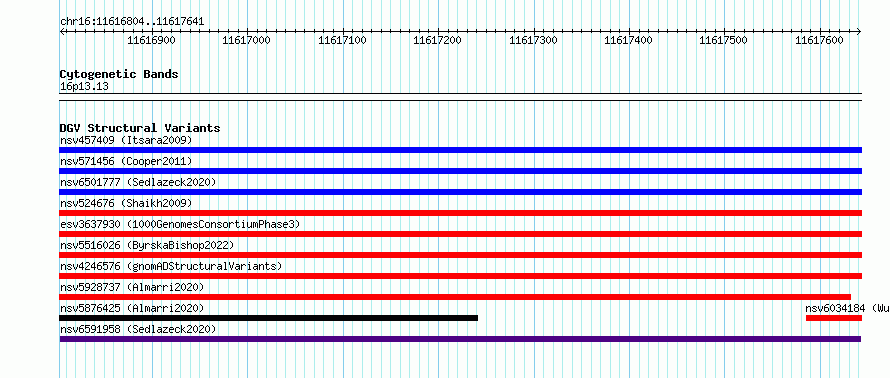
Task: Click ruler position 11617300
Action: pyautogui.click(x=534, y=40)
